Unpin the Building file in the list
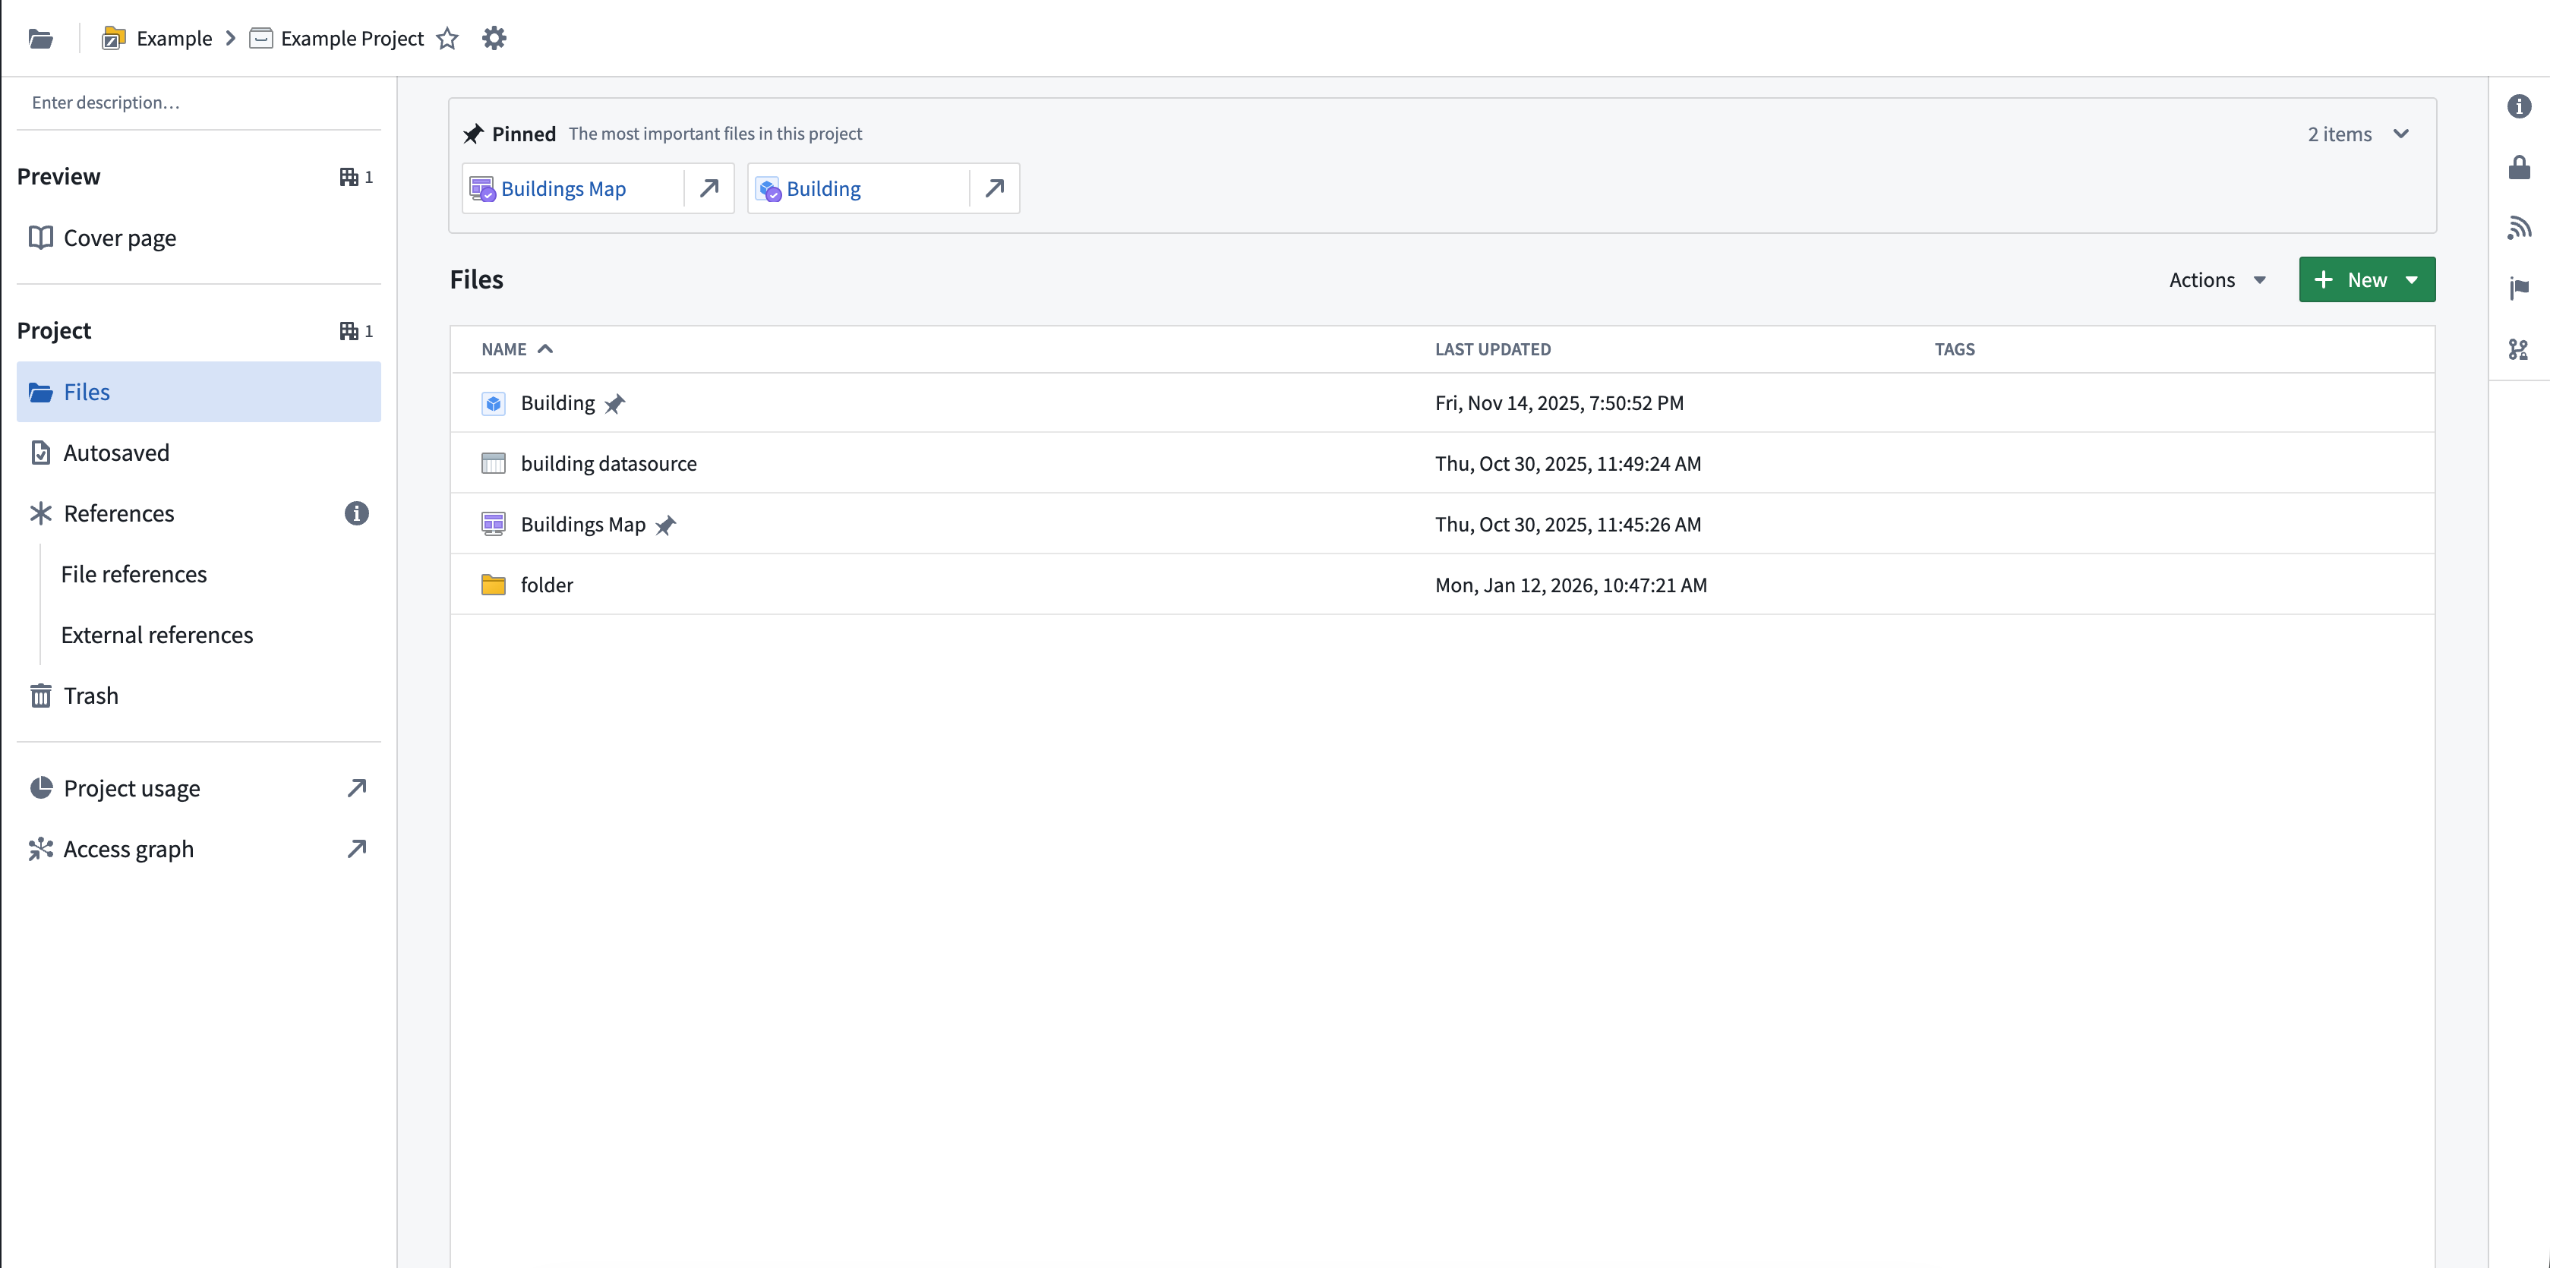 click(616, 403)
